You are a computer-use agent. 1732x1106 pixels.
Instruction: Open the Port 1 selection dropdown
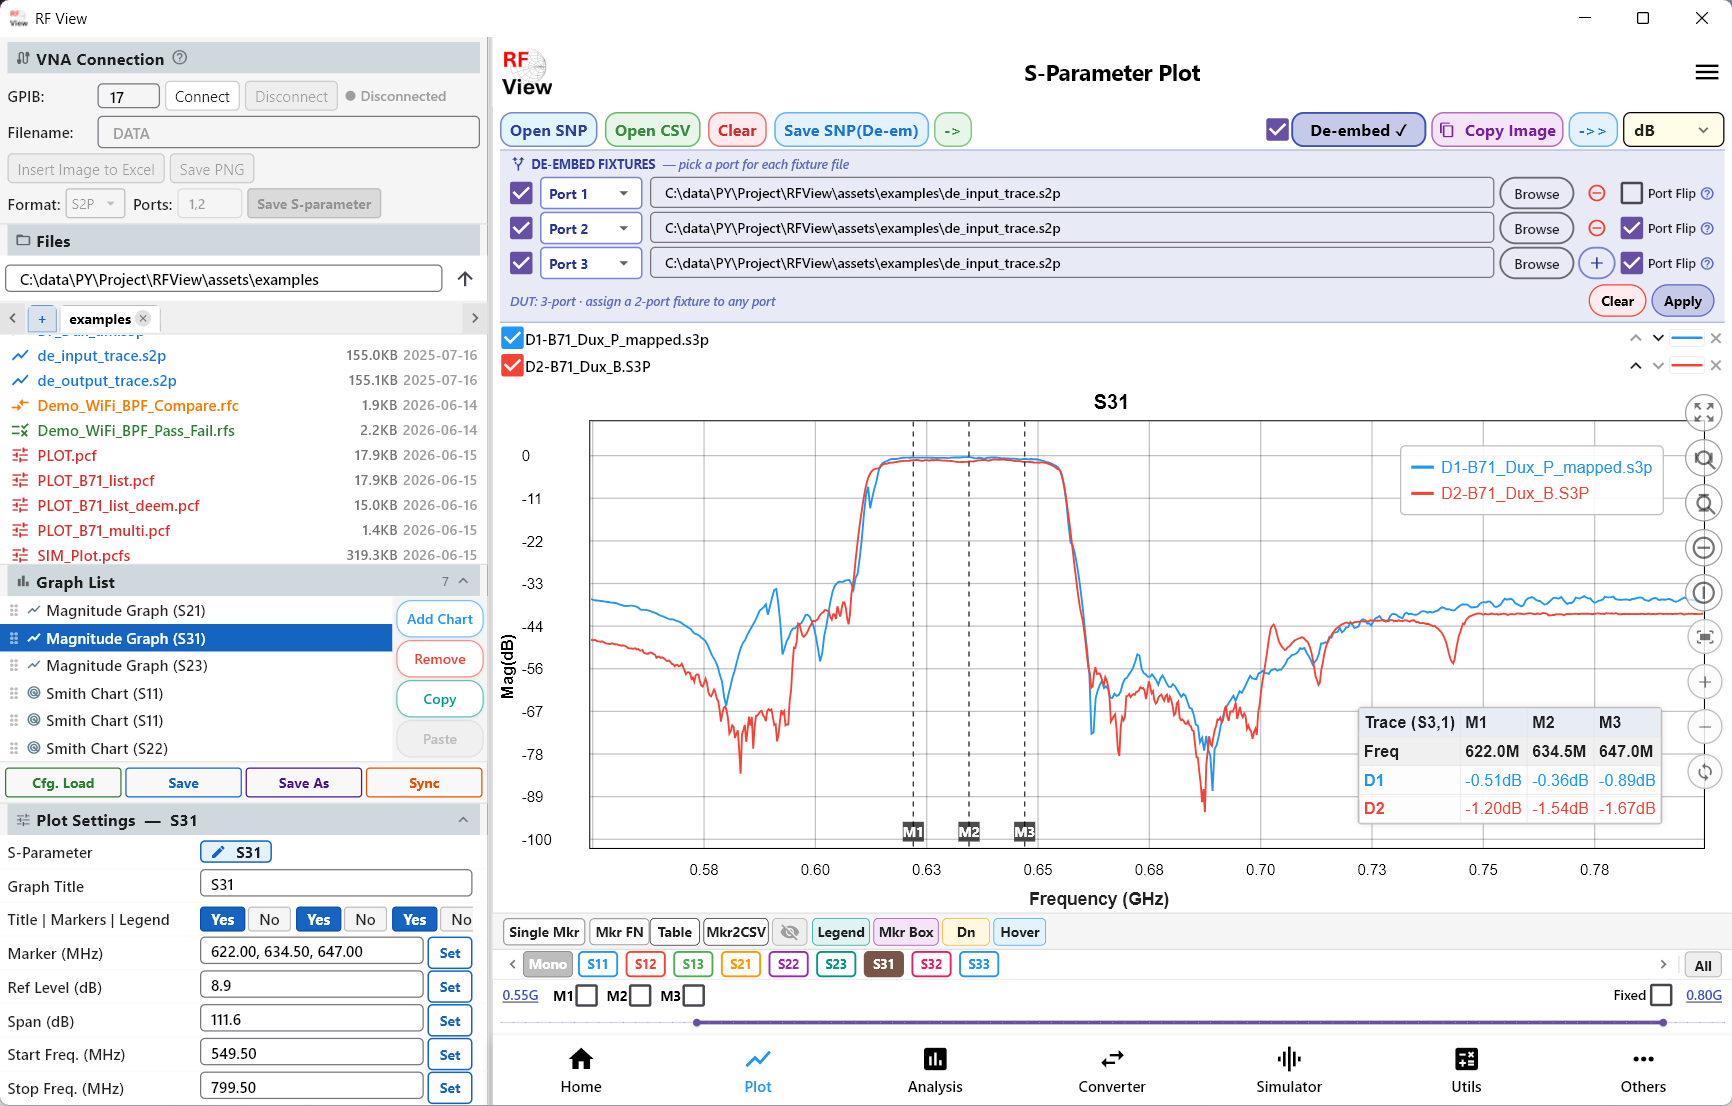(x=590, y=194)
